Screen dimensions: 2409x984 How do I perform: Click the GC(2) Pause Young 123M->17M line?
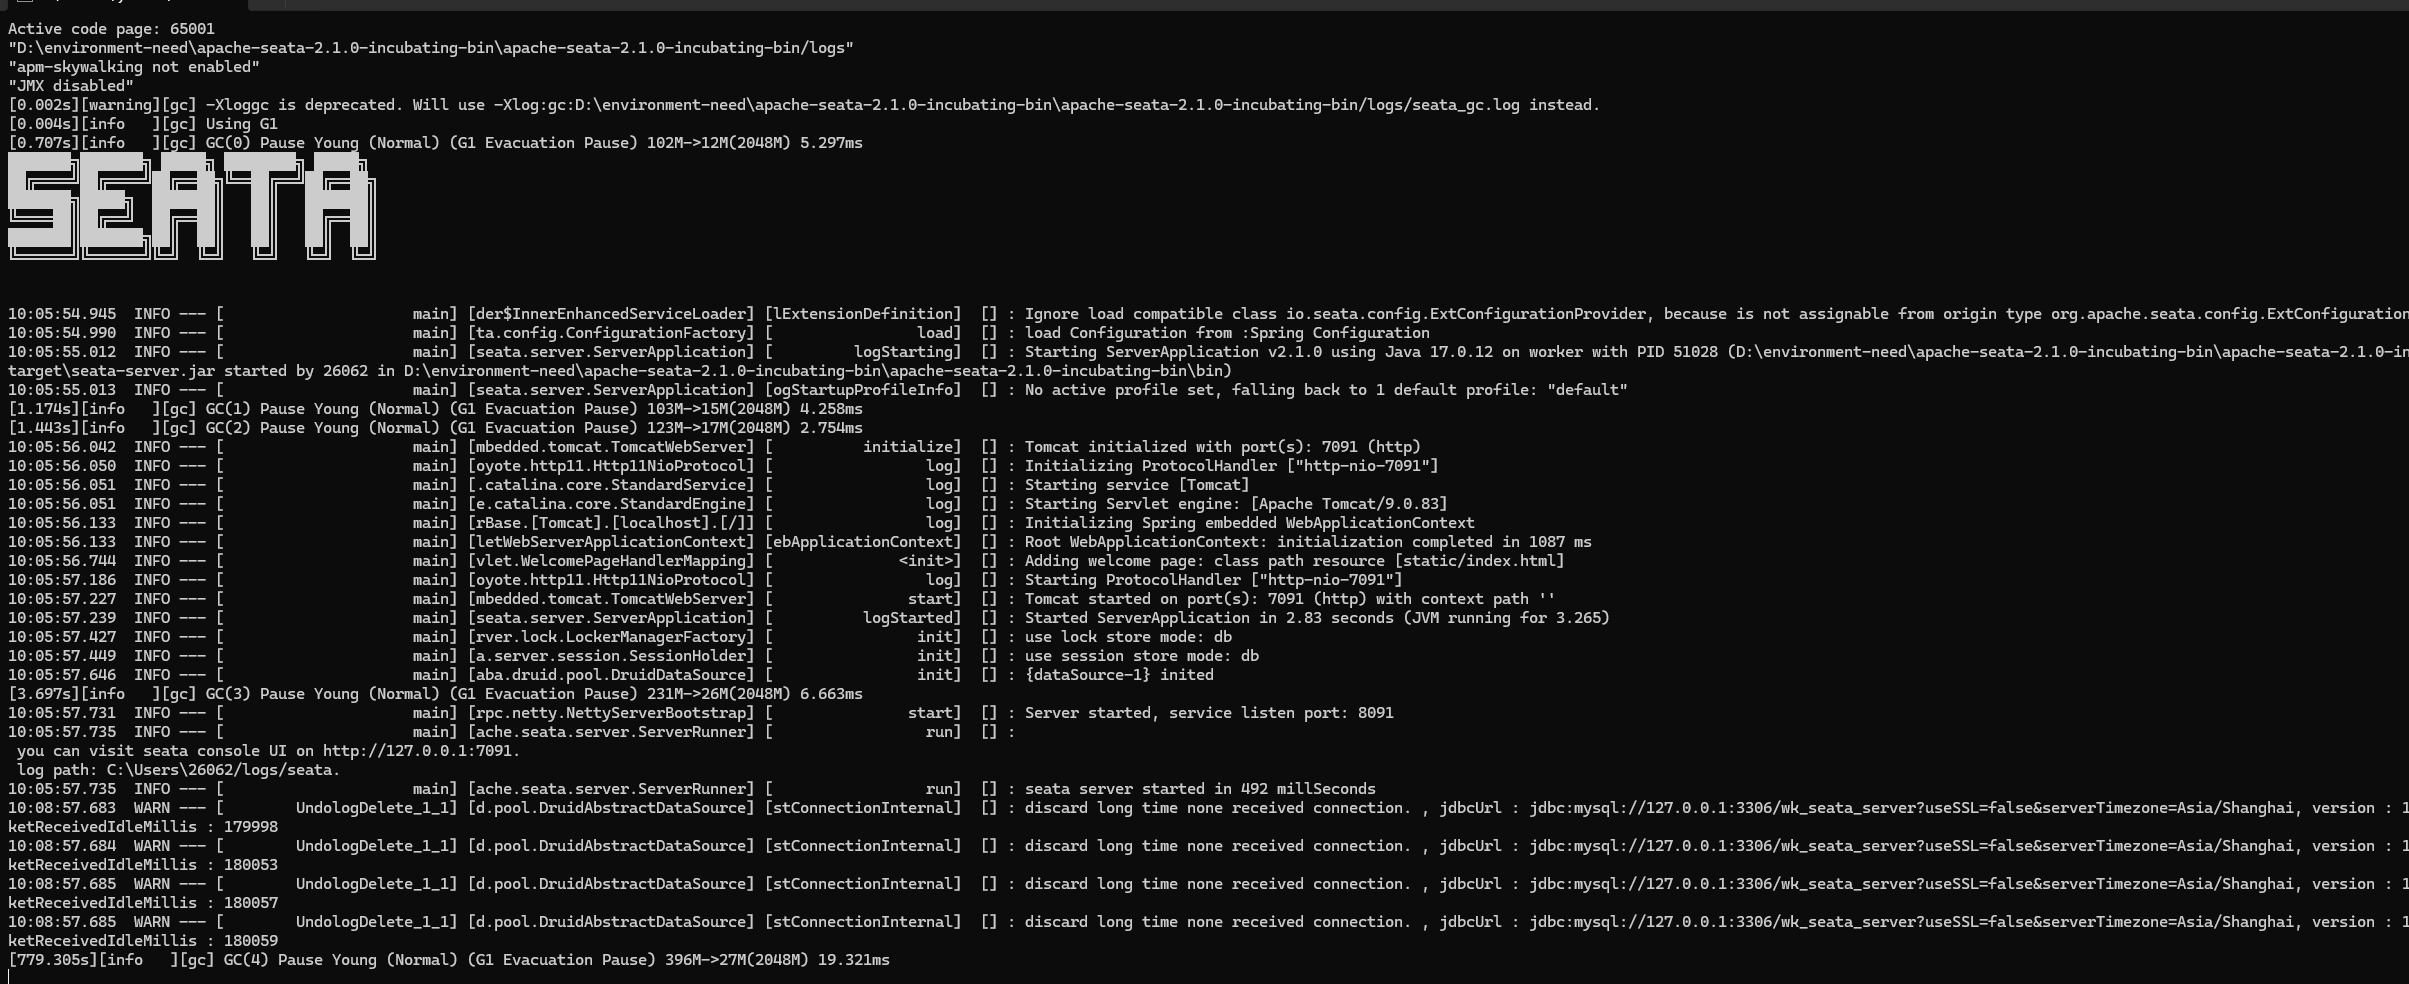pos(435,428)
